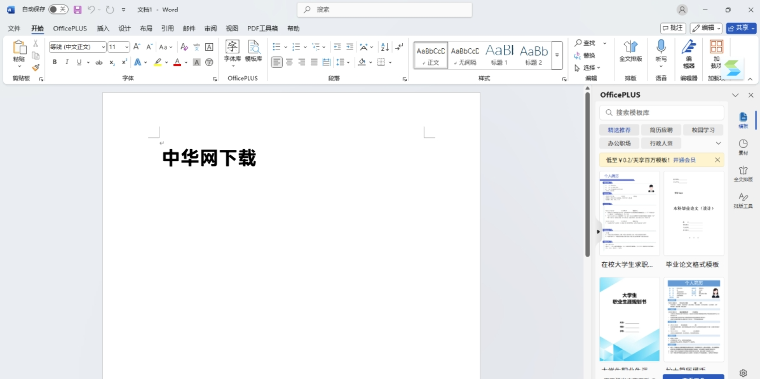Apply strikethrough with the ab icon

pyautogui.click(x=99, y=62)
